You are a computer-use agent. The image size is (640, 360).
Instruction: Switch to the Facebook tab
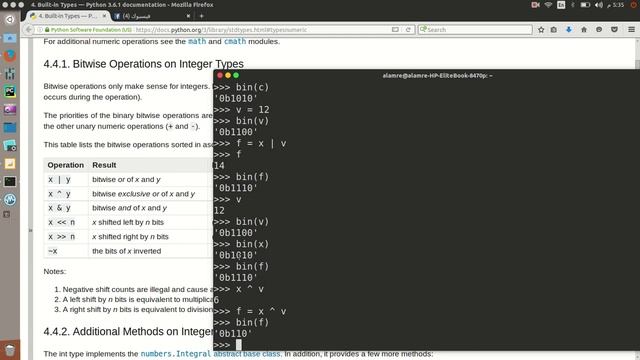click(152, 16)
